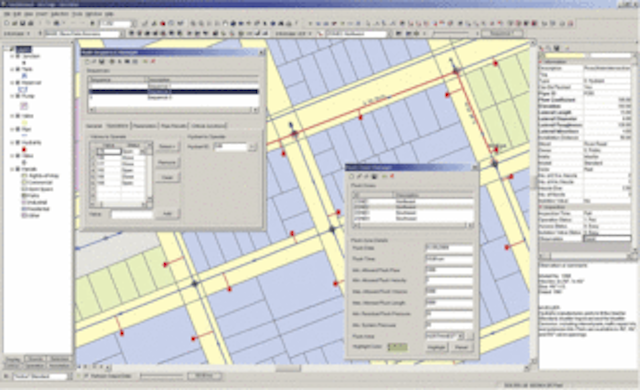Click the Highlight button
The image size is (640, 390).
click(x=437, y=347)
